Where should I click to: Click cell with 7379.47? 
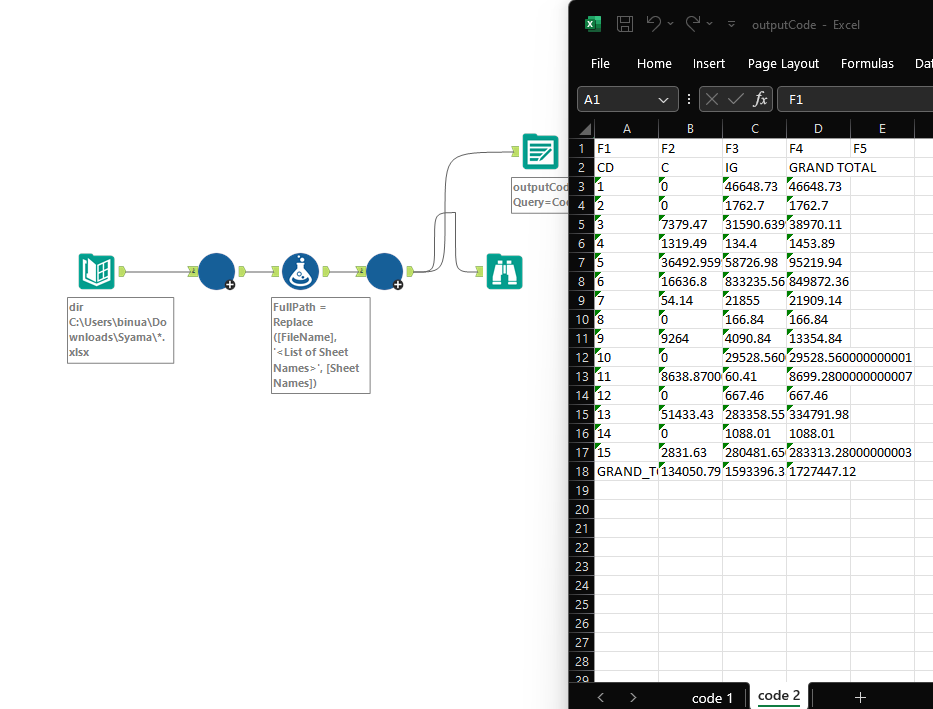(690, 224)
